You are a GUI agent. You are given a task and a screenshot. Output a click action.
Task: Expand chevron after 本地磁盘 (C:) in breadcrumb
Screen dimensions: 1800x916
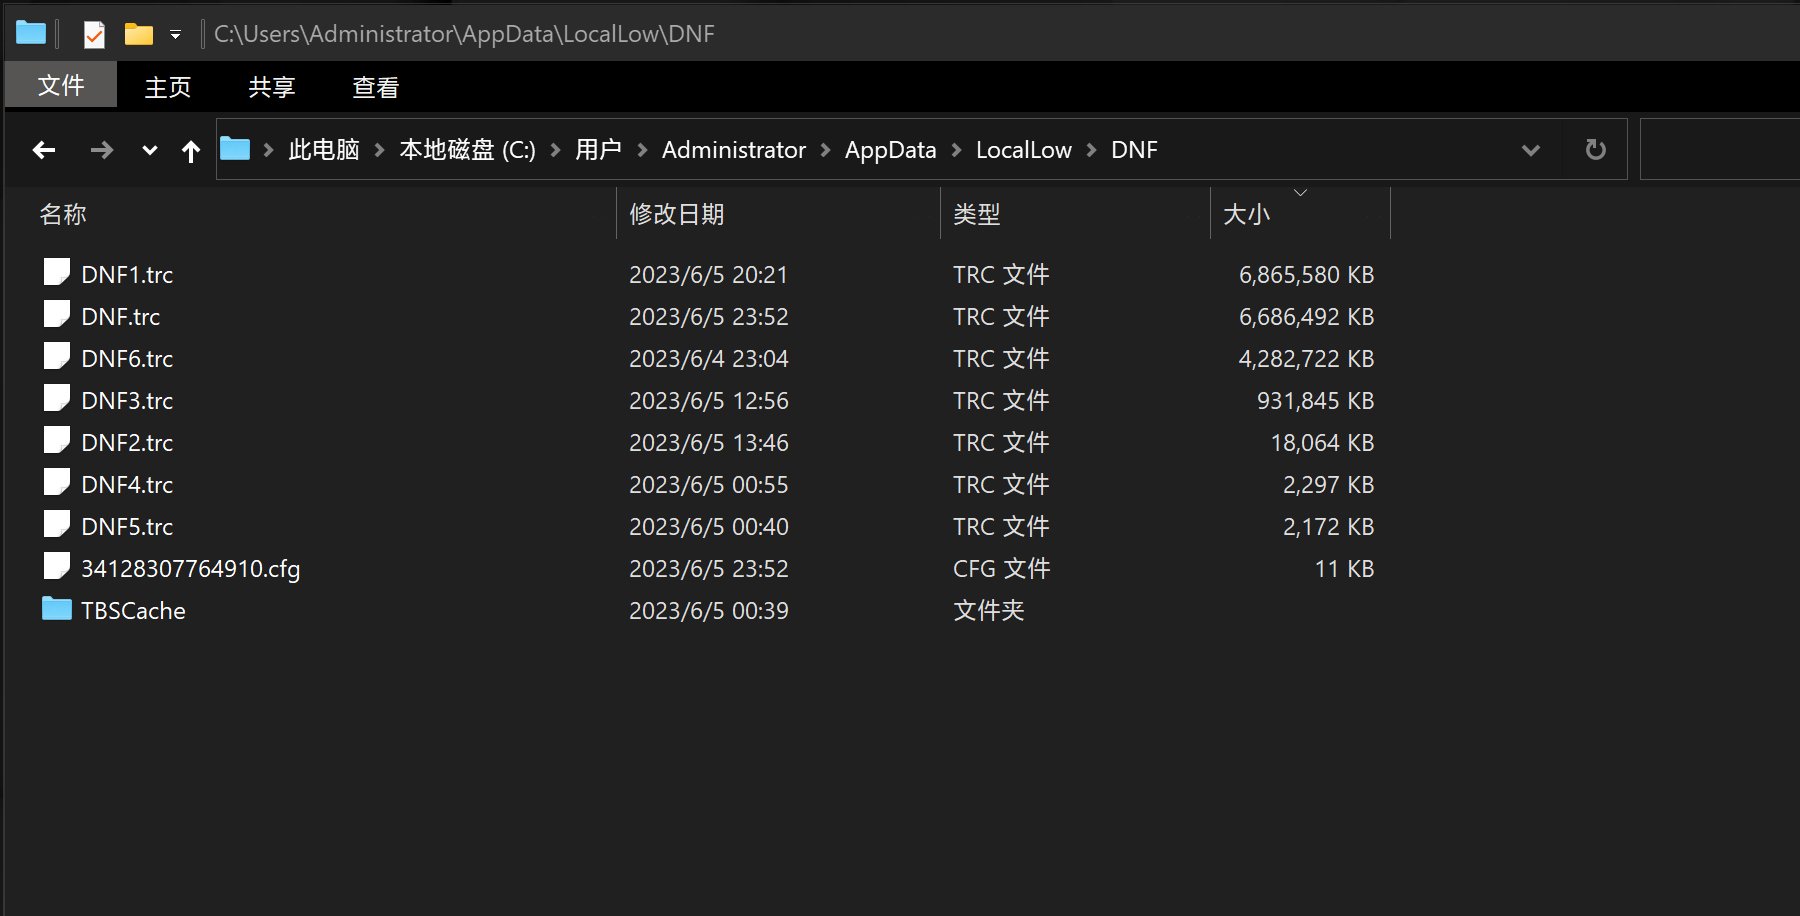tap(556, 150)
